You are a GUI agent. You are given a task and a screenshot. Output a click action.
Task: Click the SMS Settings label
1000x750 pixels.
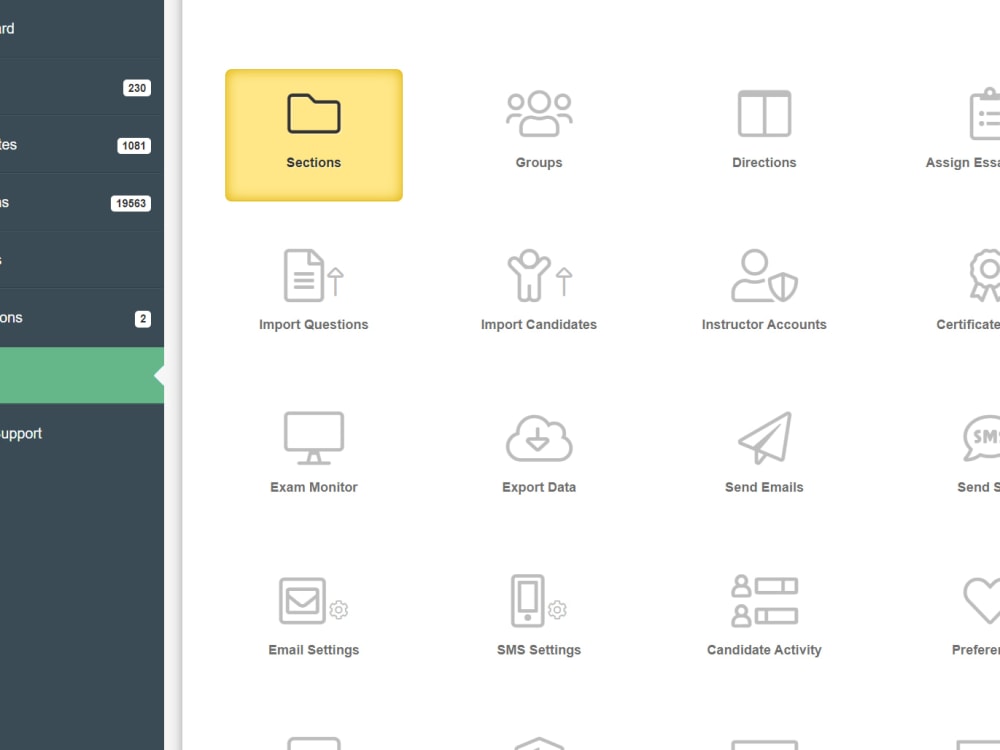539,650
